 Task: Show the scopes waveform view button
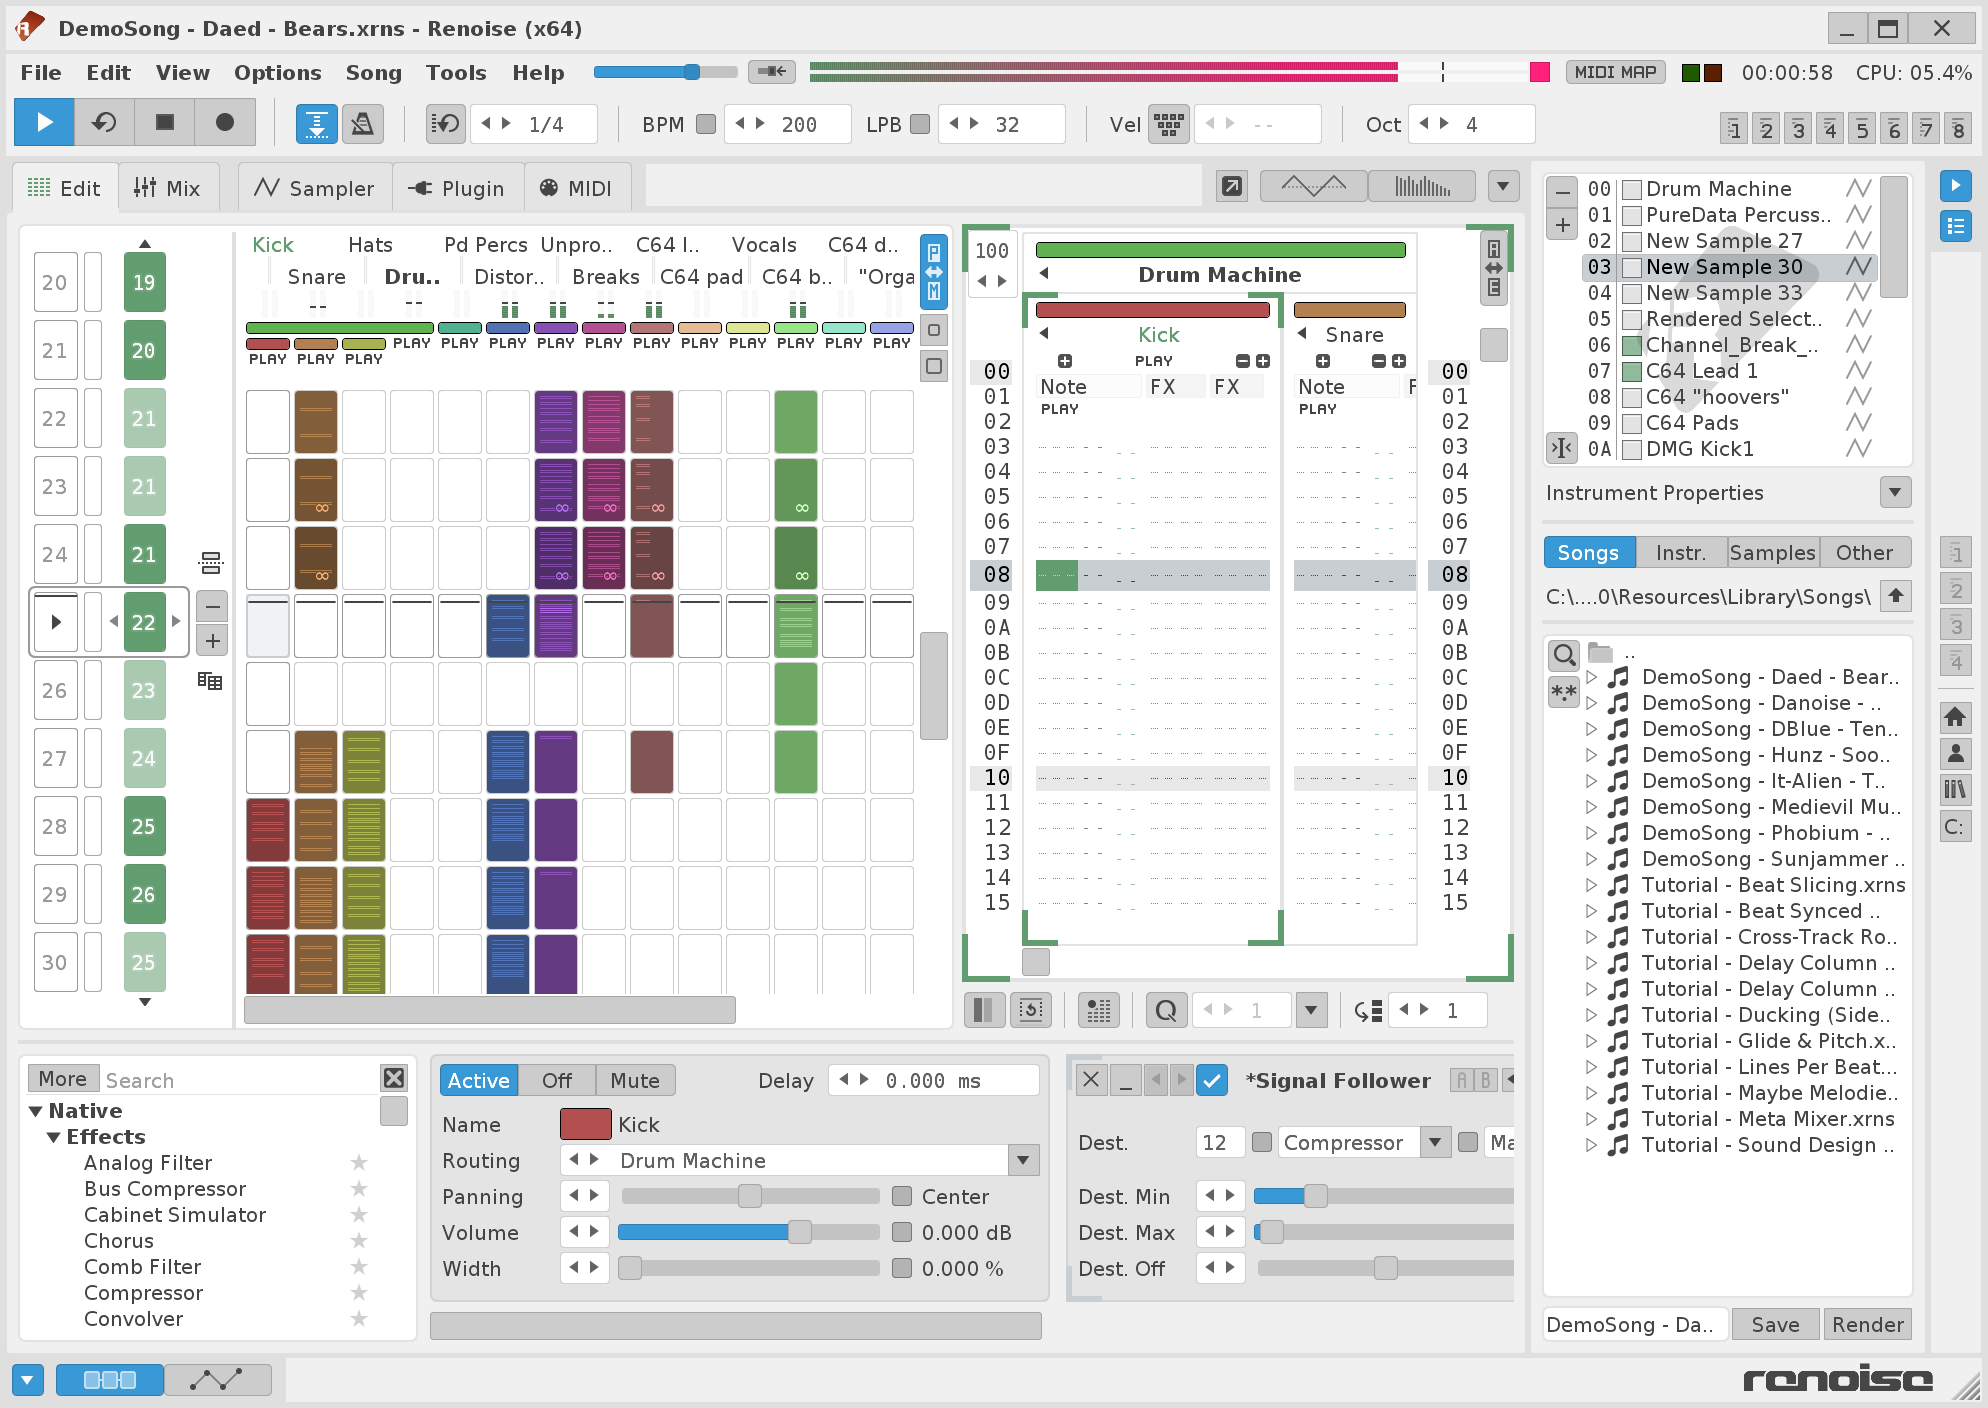click(x=1313, y=186)
